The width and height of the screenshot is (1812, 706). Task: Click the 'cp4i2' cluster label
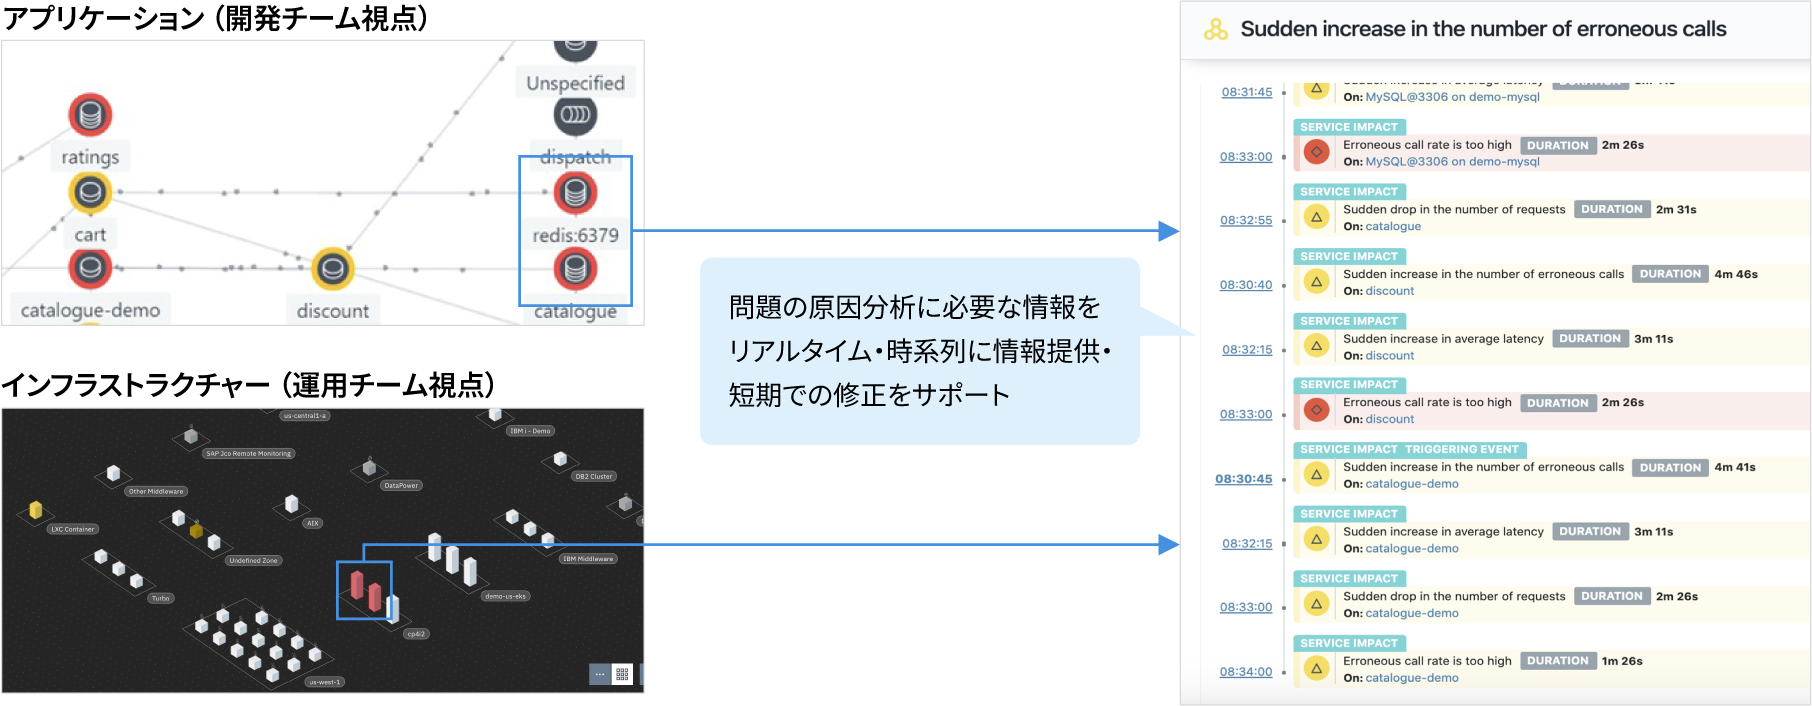click(x=416, y=634)
